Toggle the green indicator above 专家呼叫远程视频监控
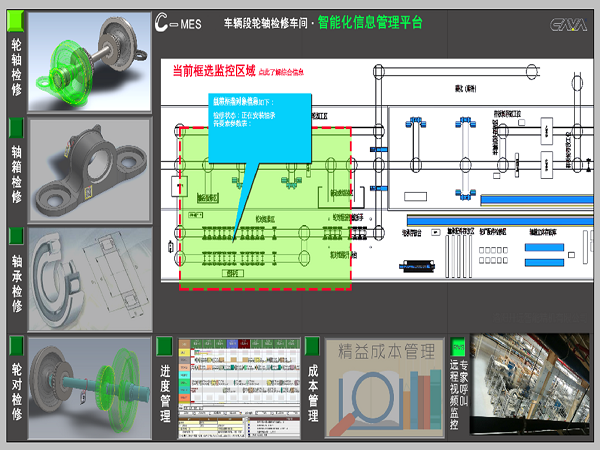 point(458,347)
